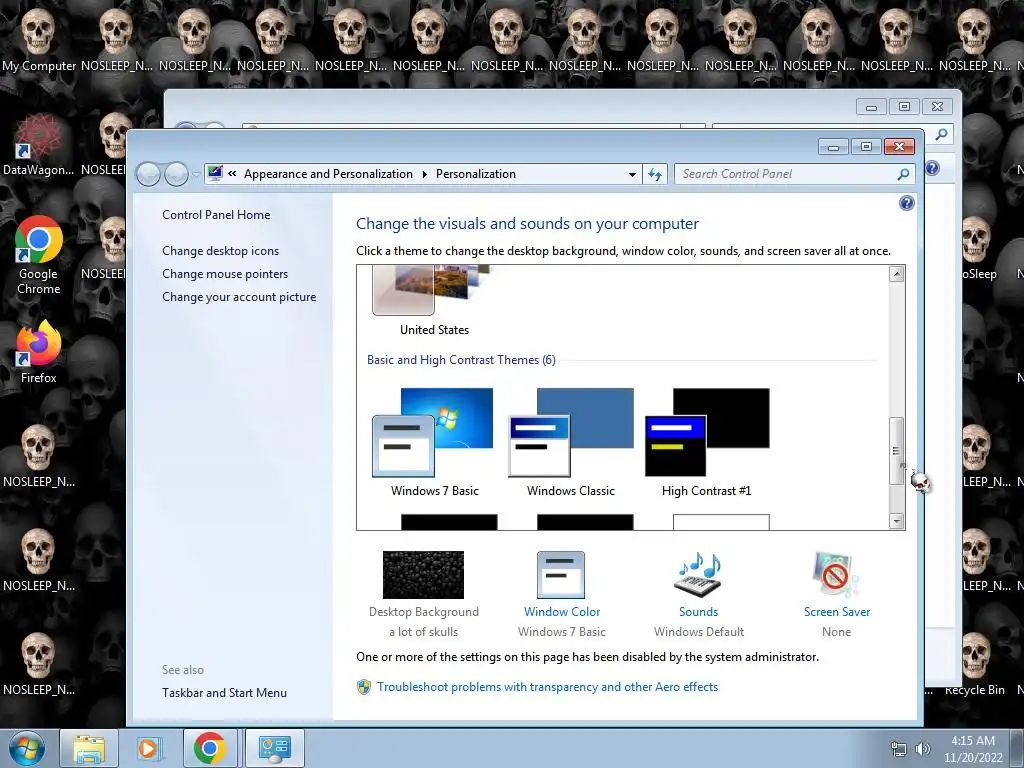The height and width of the screenshot is (768, 1024).
Task: Open Taskbar and Start Menu link
Action: [x=224, y=693]
